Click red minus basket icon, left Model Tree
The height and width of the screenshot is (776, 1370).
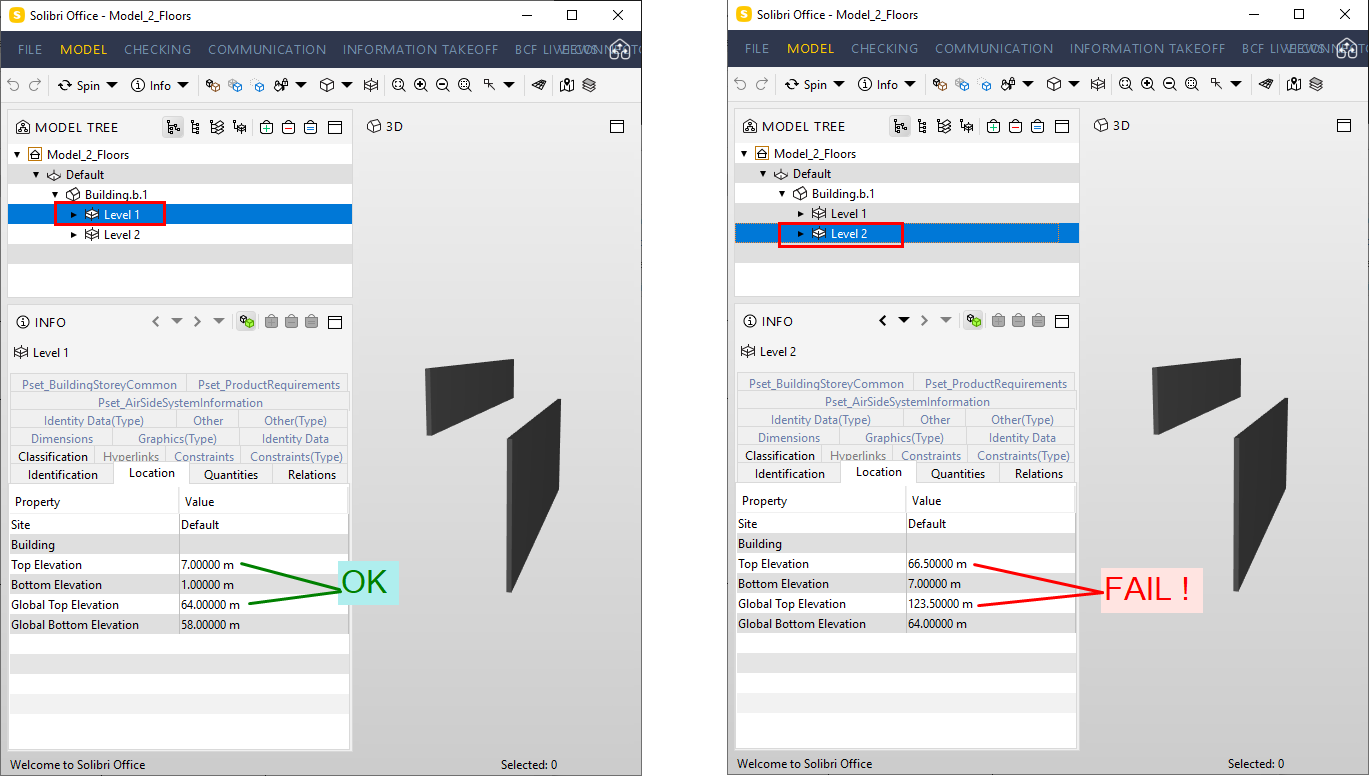point(288,127)
